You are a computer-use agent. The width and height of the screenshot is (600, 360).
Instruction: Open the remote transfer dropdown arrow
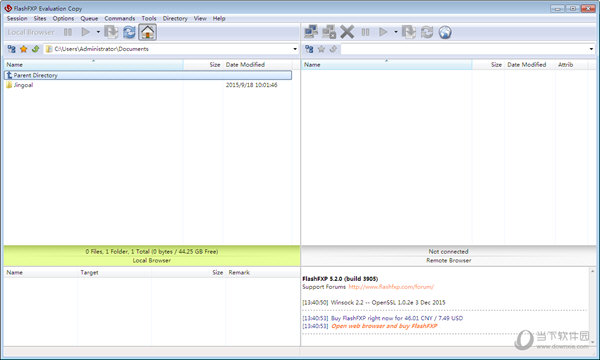(x=396, y=32)
